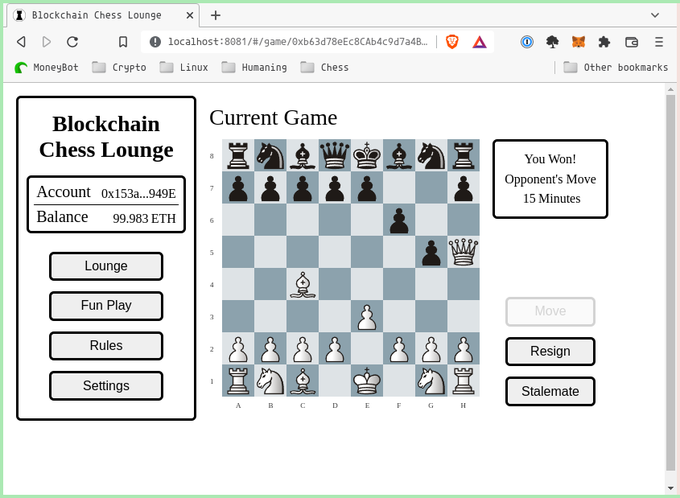This screenshot has height=498, width=680.
Task: Select the black king on E8
Action: pos(367,155)
